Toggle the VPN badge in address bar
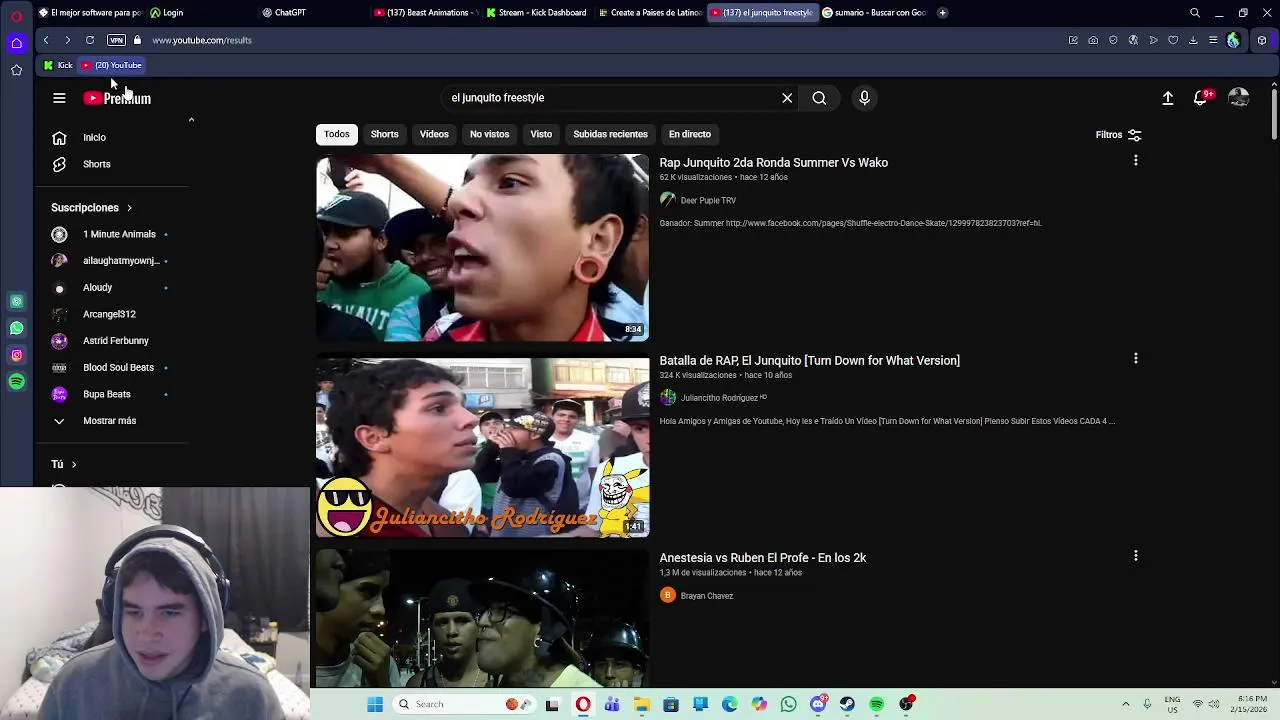The image size is (1280, 720). [116, 40]
